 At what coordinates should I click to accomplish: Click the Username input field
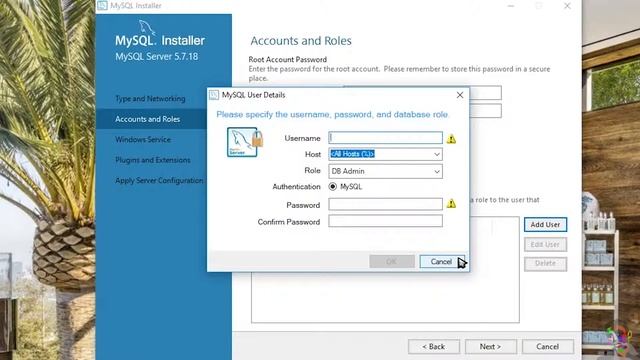[x=385, y=138]
